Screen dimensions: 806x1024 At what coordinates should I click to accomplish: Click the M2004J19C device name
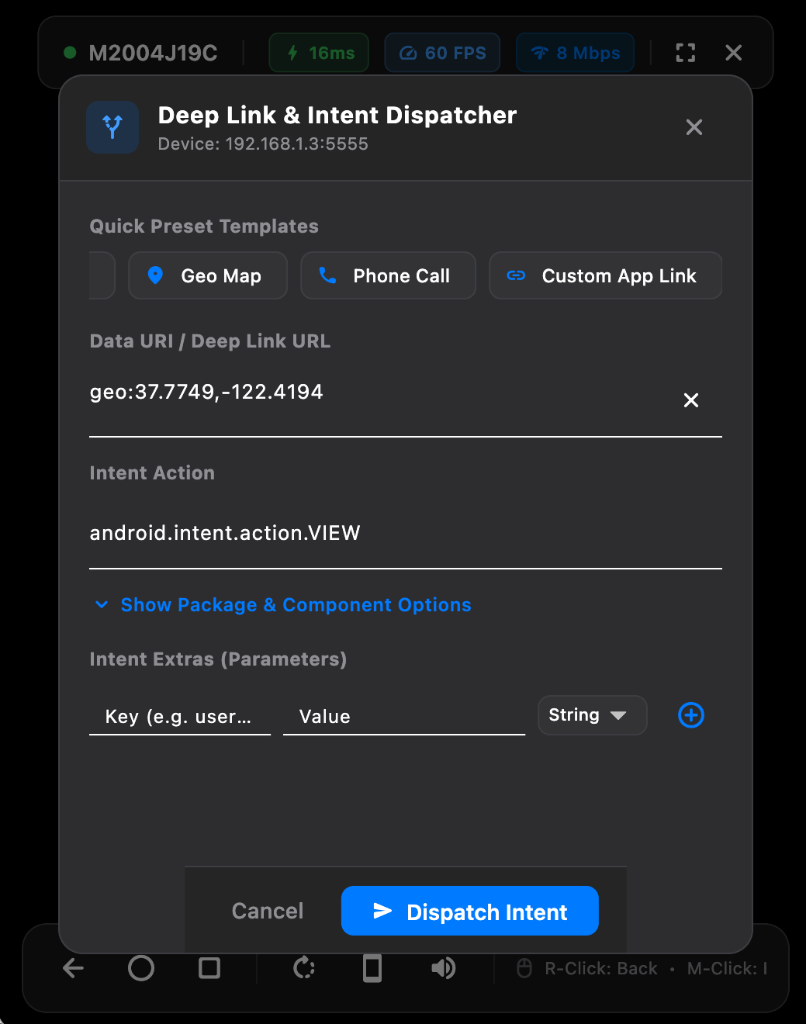153,53
